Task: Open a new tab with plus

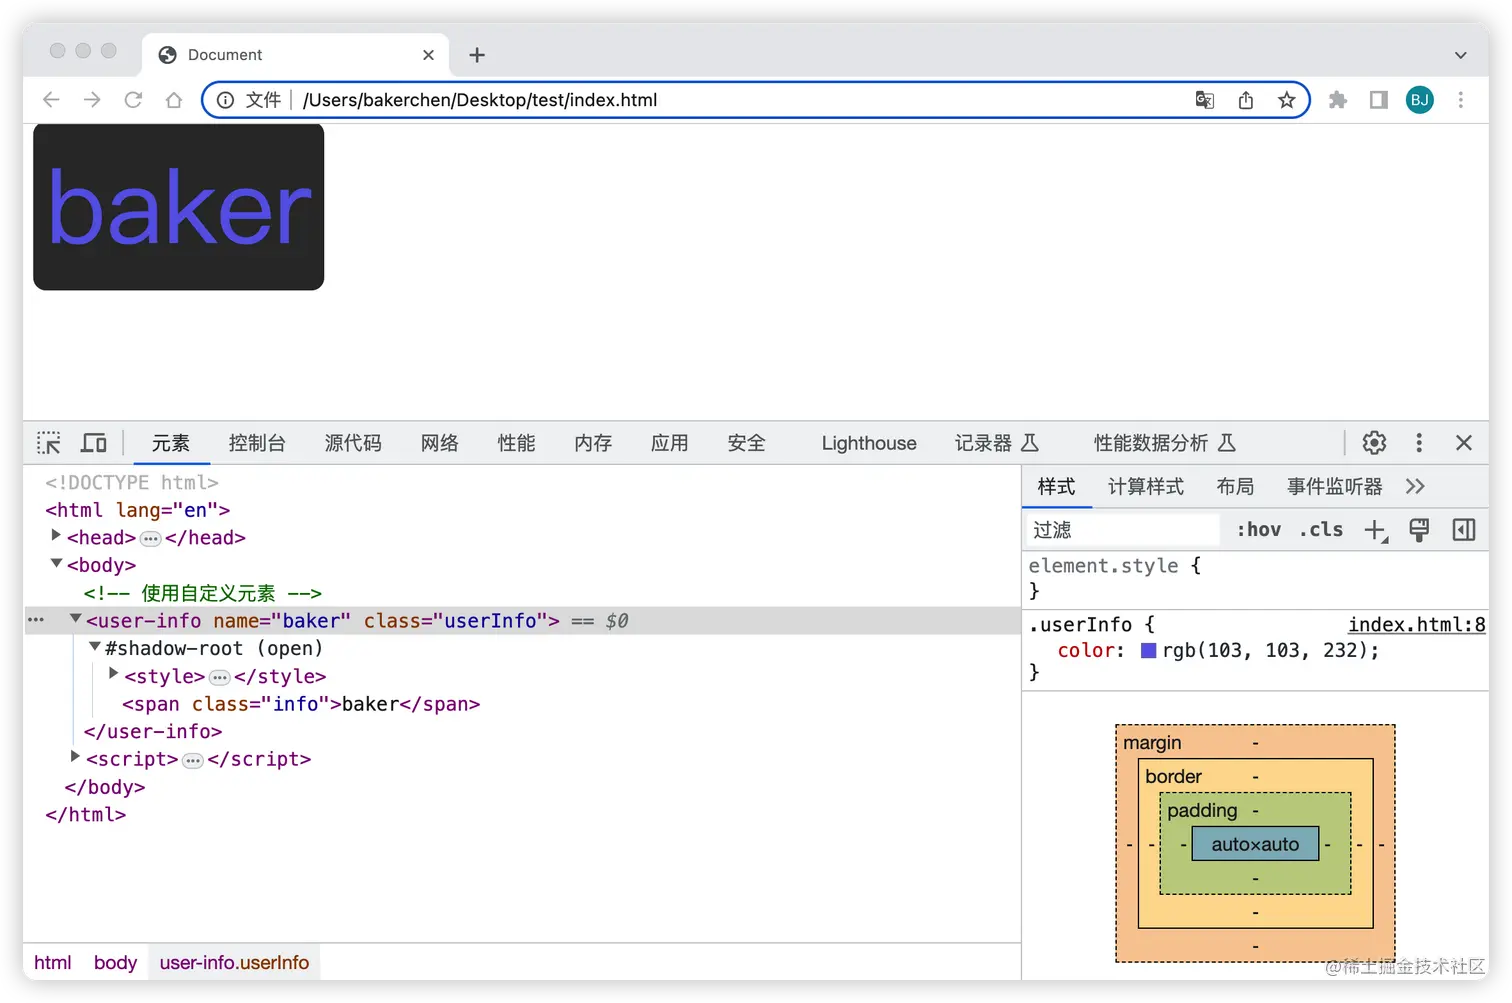Action: click(x=477, y=55)
